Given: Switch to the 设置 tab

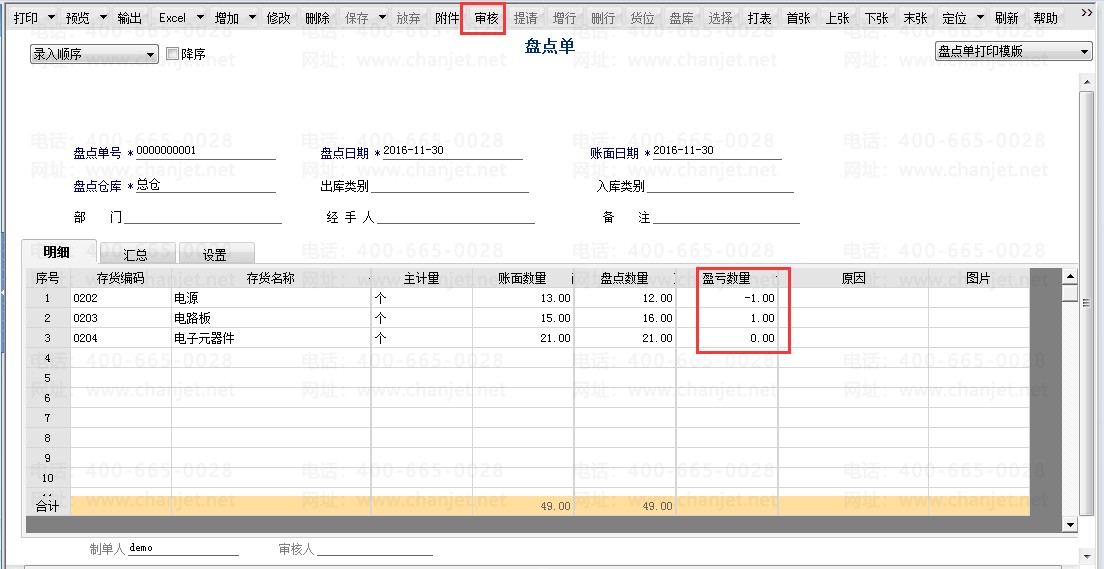Looking at the screenshot, I should tap(215, 254).
